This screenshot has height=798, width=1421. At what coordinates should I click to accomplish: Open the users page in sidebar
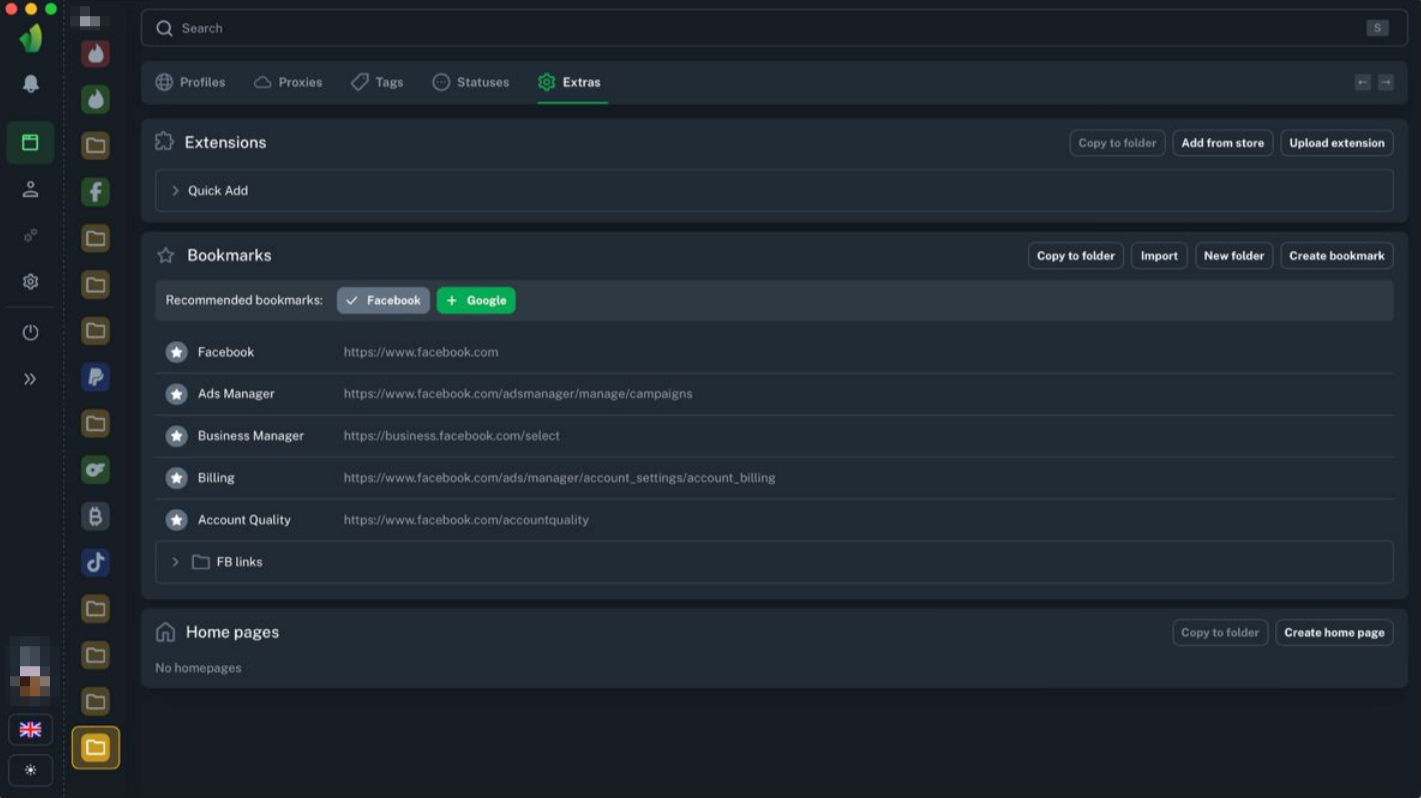pyautogui.click(x=30, y=189)
